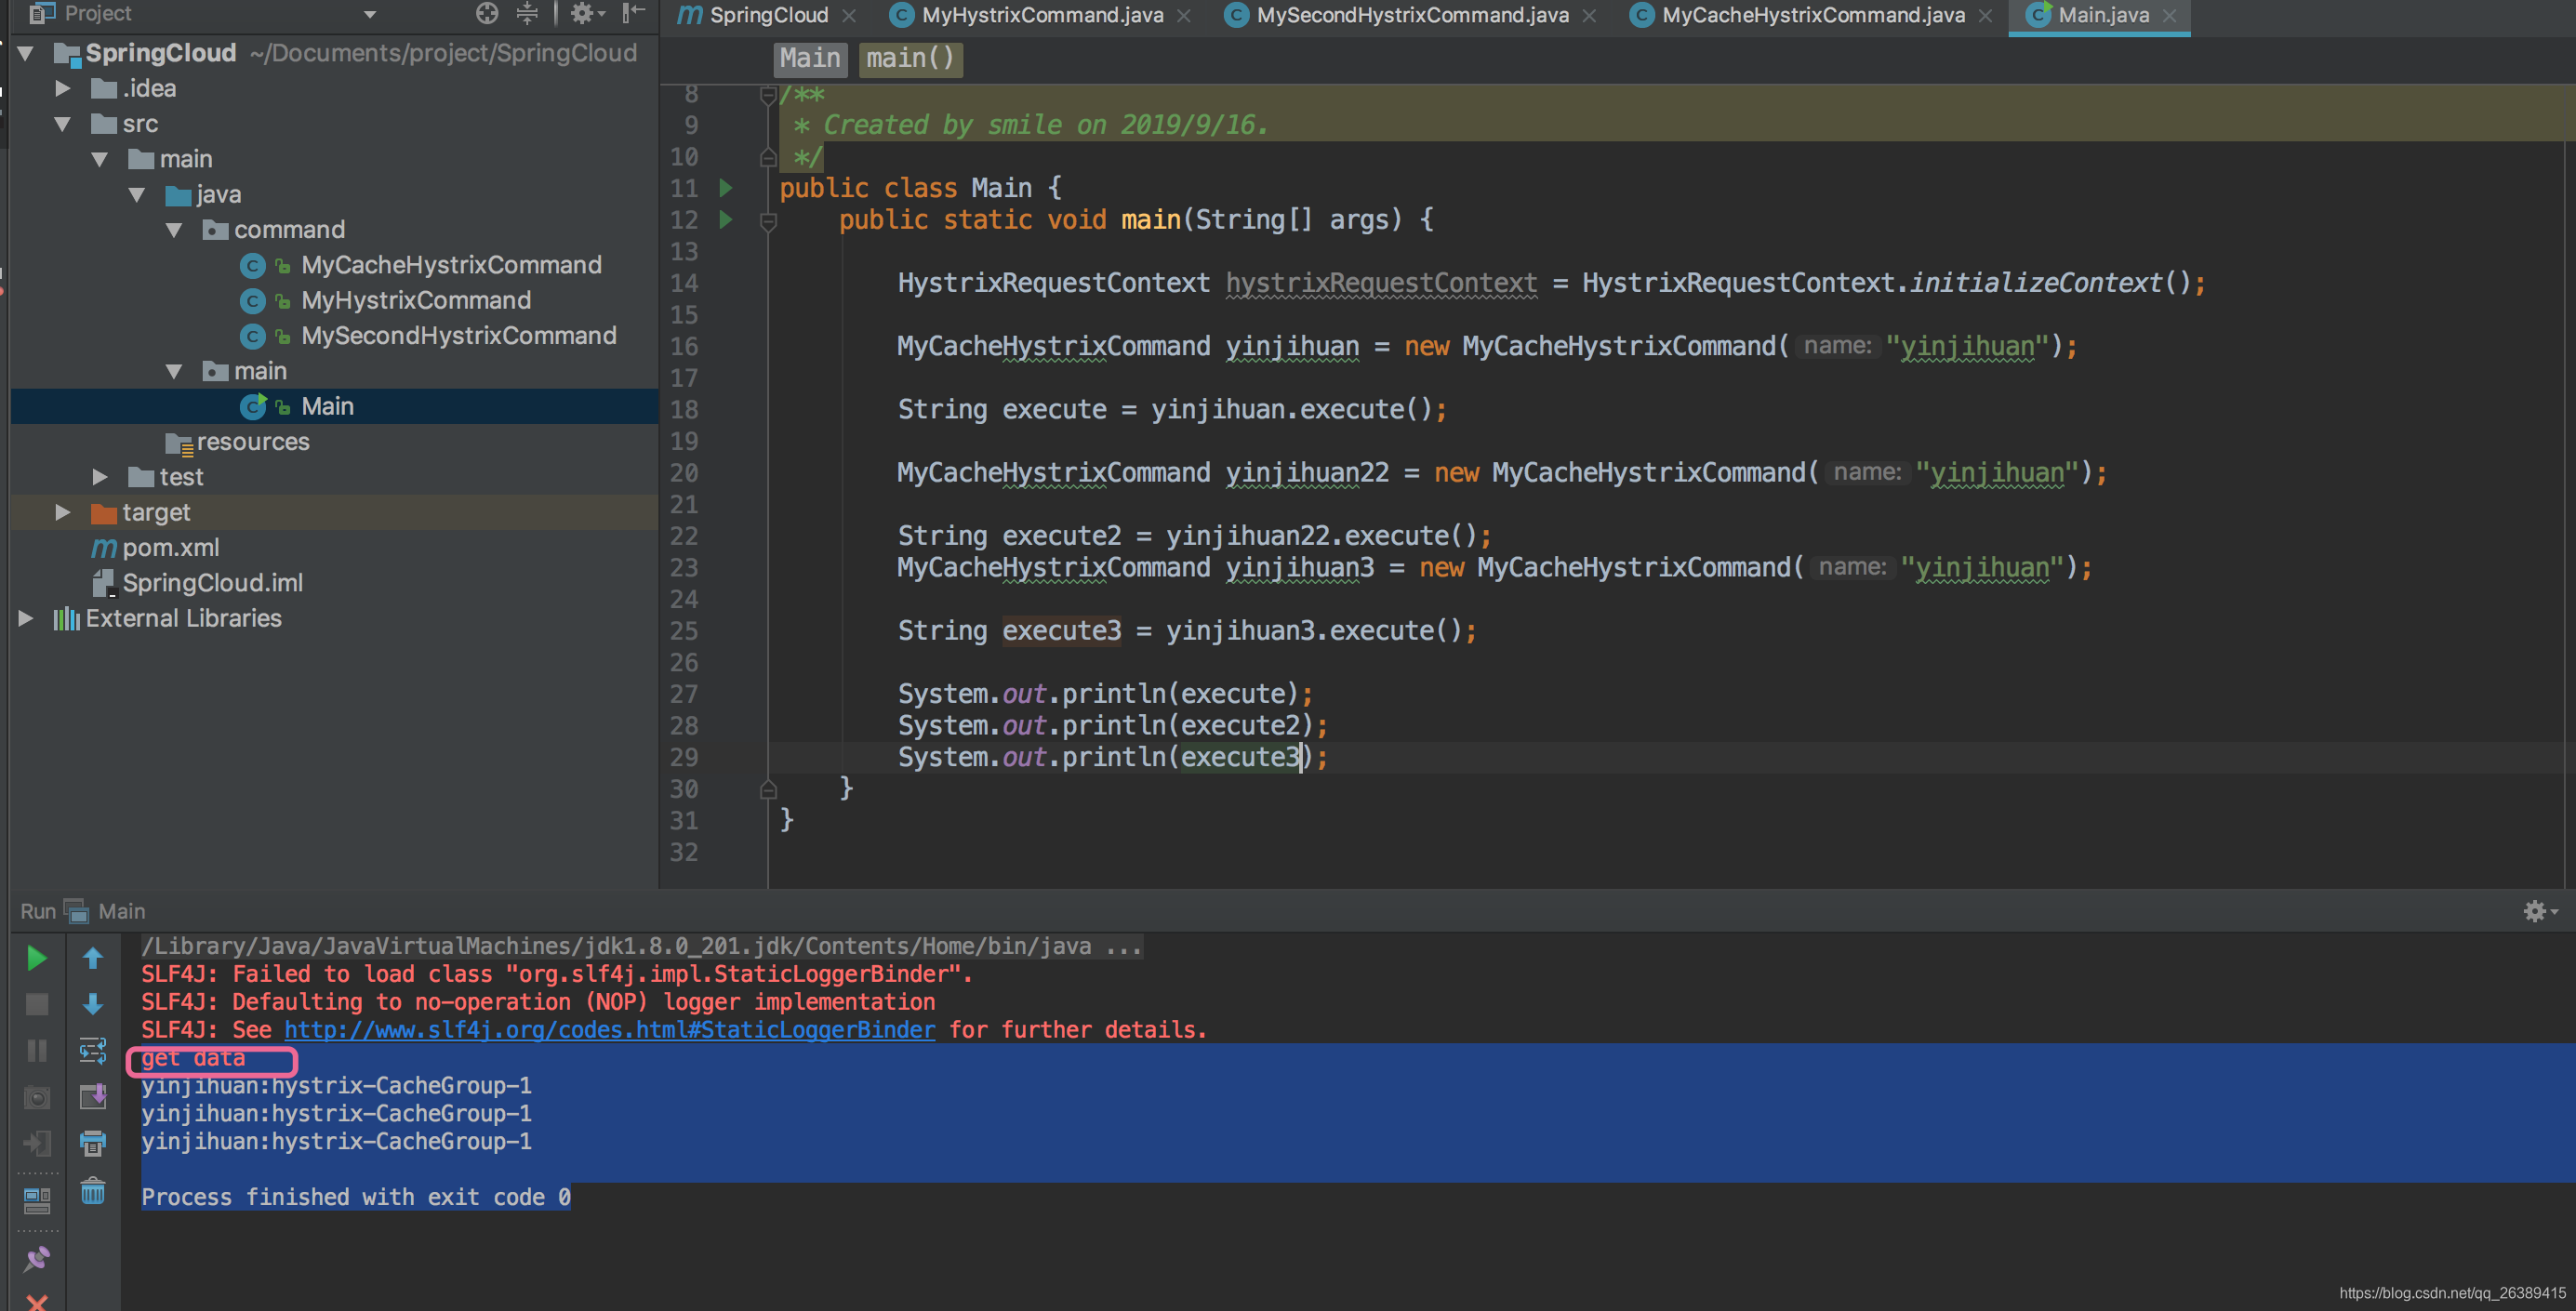Collapse the command package
Image resolution: width=2576 pixels, height=1311 pixels.
coord(174,230)
